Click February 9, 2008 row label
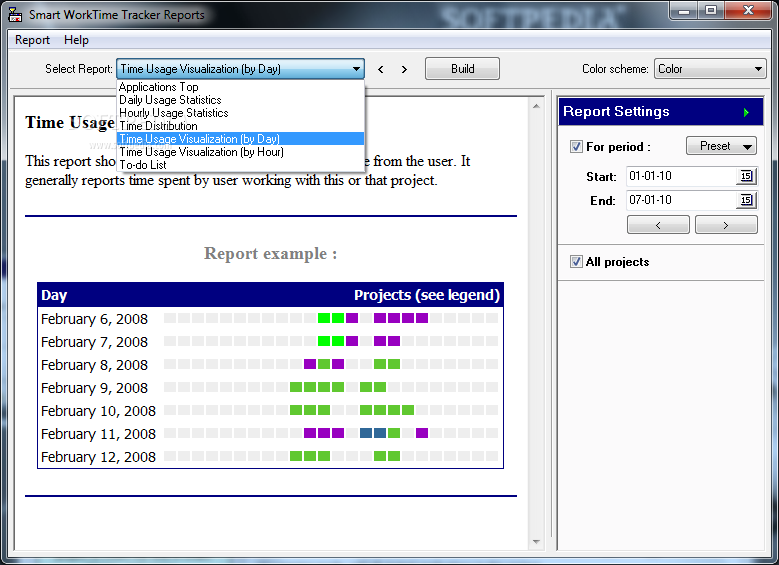 tap(94, 388)
